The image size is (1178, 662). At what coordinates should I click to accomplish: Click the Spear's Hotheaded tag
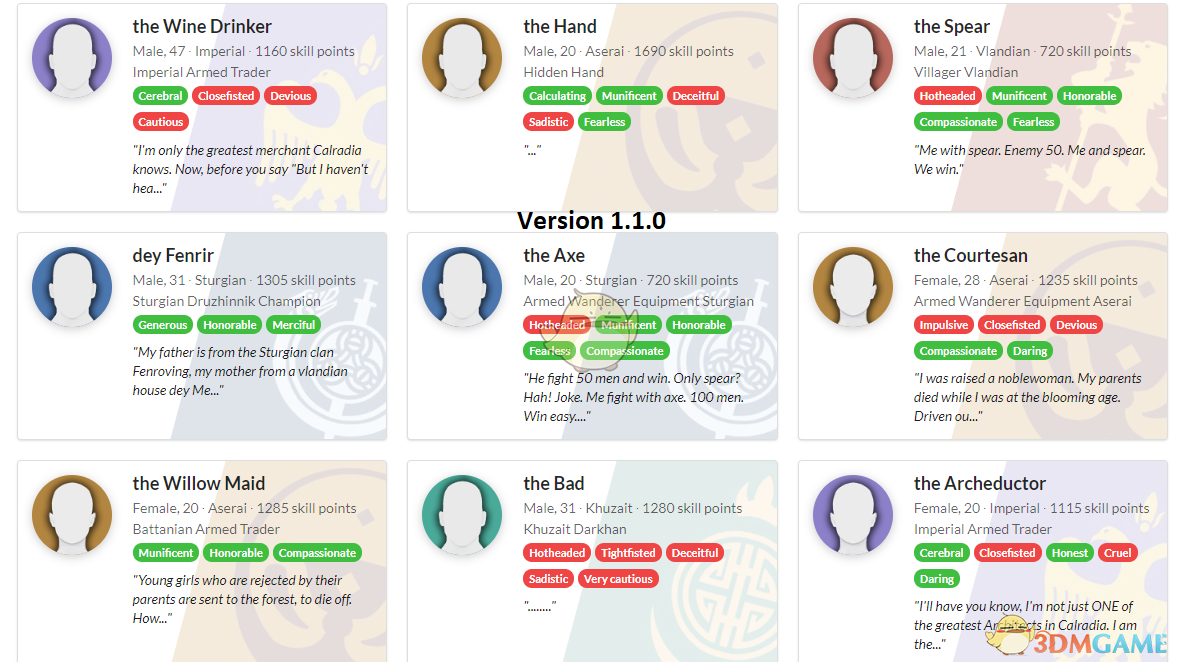pyautogui.click(x=947, y=96)
